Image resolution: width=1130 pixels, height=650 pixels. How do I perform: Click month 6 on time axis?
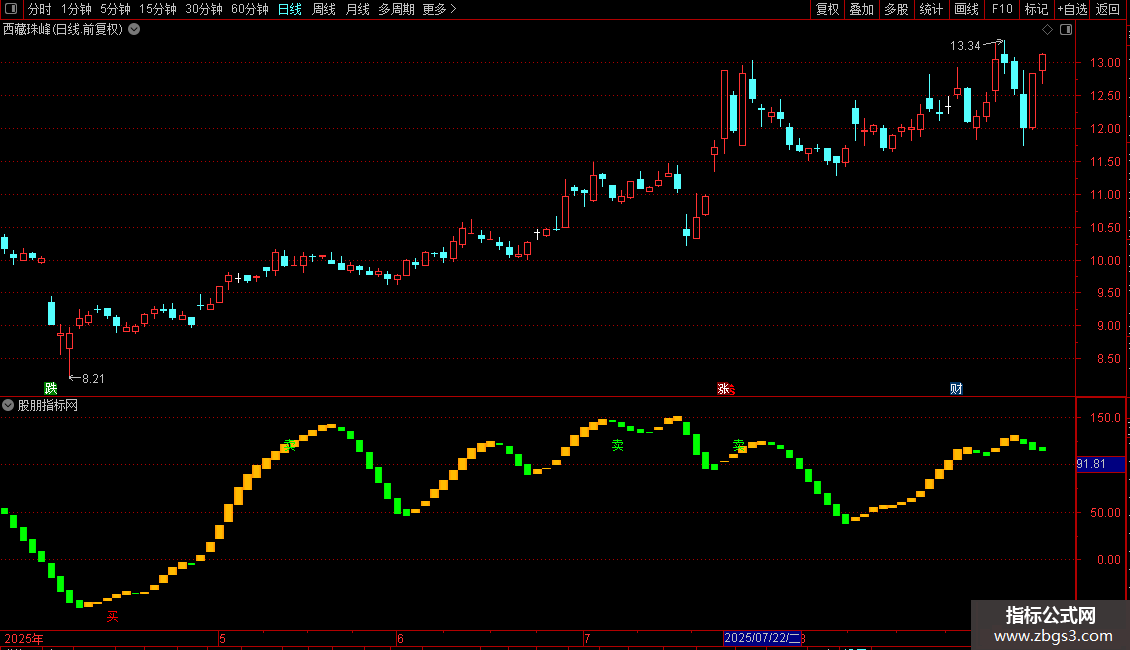(x=401, y=638)
